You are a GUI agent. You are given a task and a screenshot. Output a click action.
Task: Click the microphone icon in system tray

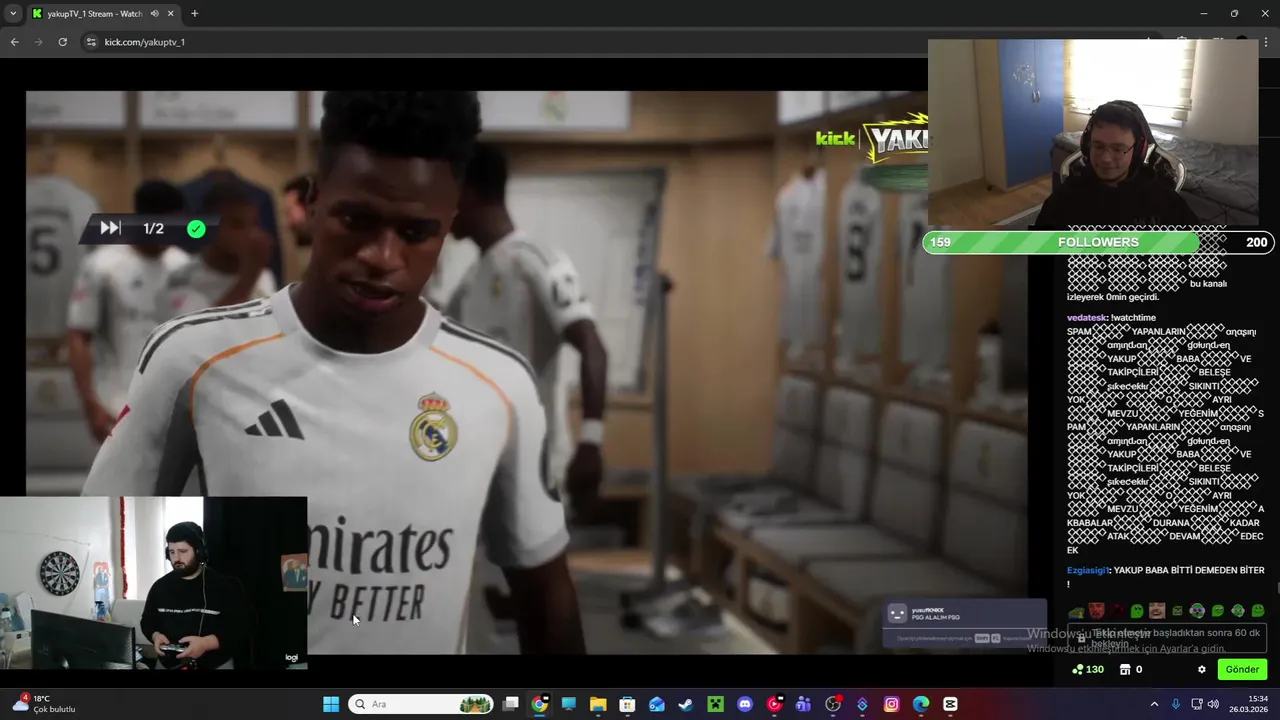pos(1175,704)
